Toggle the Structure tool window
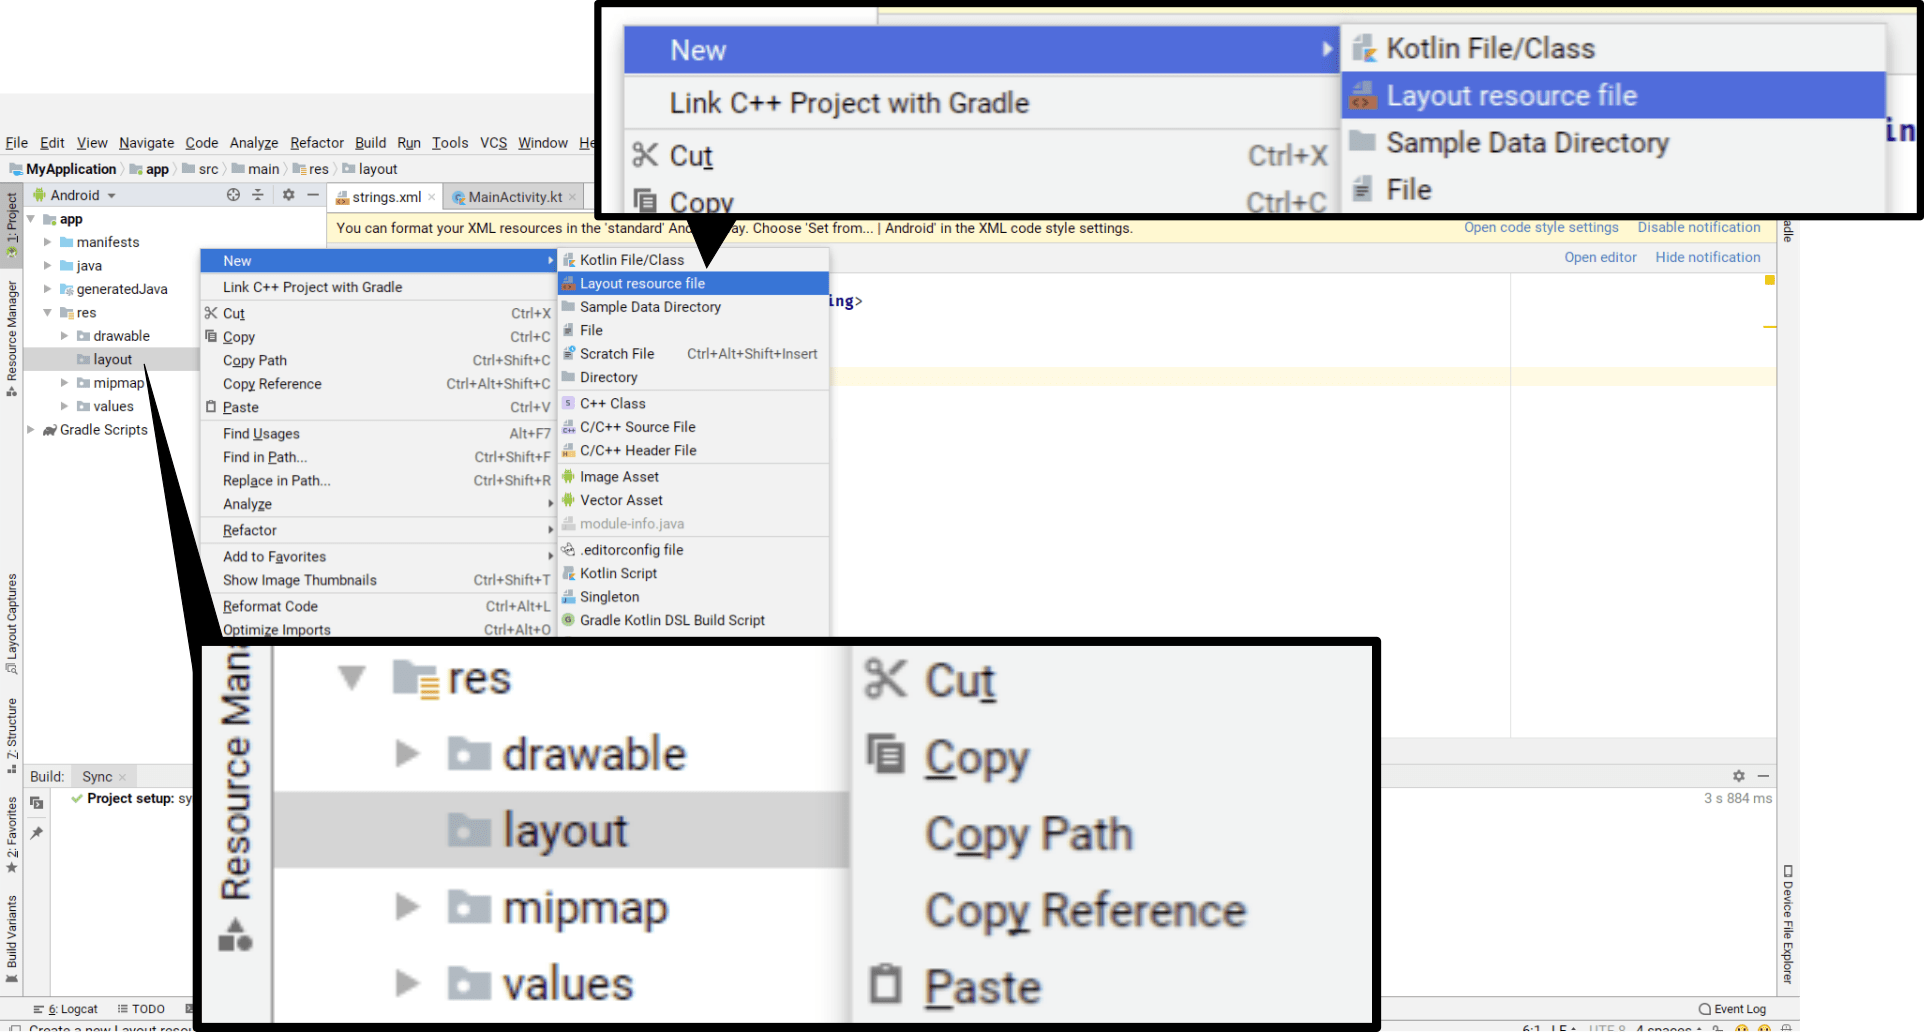1924x1032 pixels. pyautogui.click(x=12, y=736)
